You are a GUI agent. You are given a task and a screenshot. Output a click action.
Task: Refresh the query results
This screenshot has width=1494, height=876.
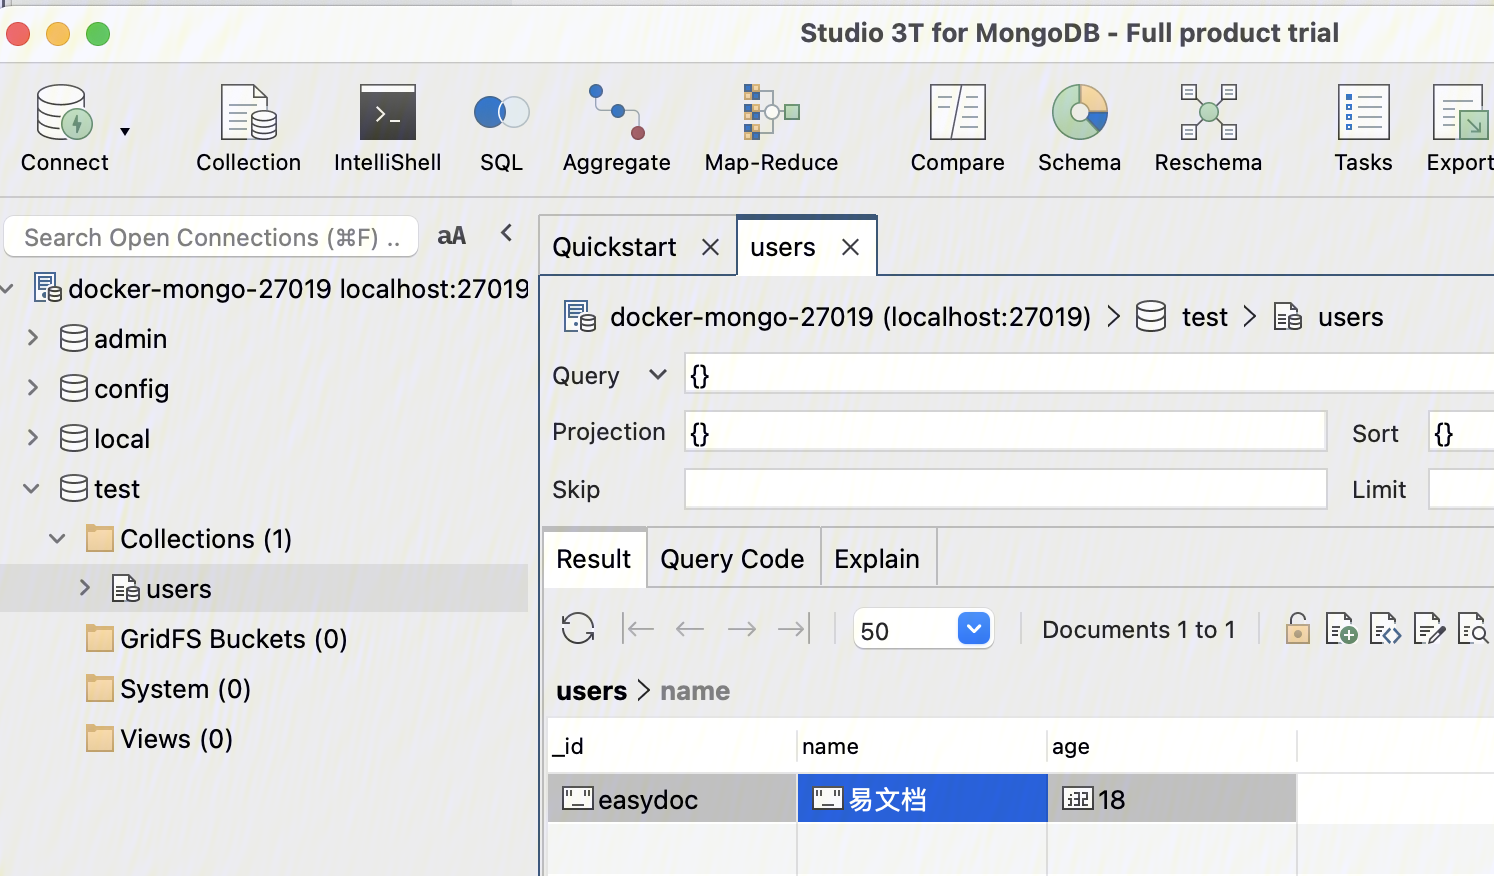pos(578,629)
